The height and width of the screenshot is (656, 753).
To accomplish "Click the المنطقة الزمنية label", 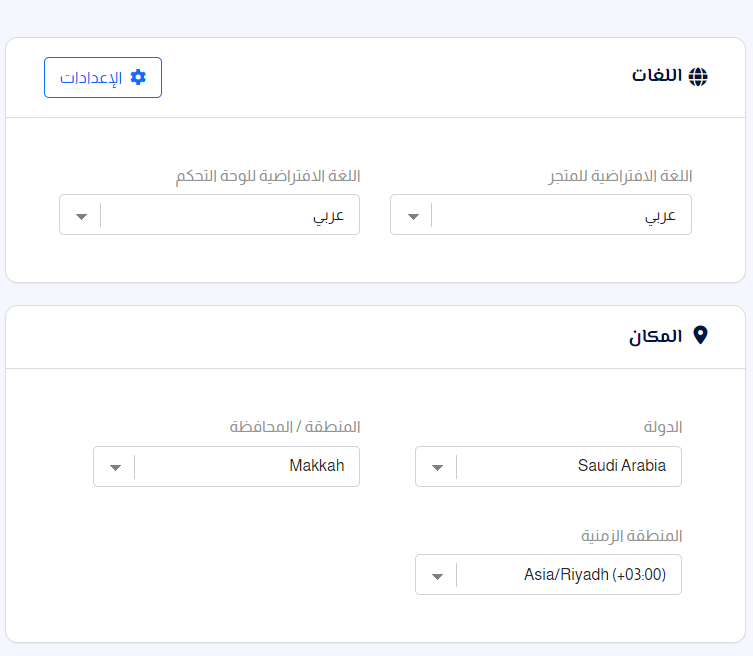I will coord(632,535).
